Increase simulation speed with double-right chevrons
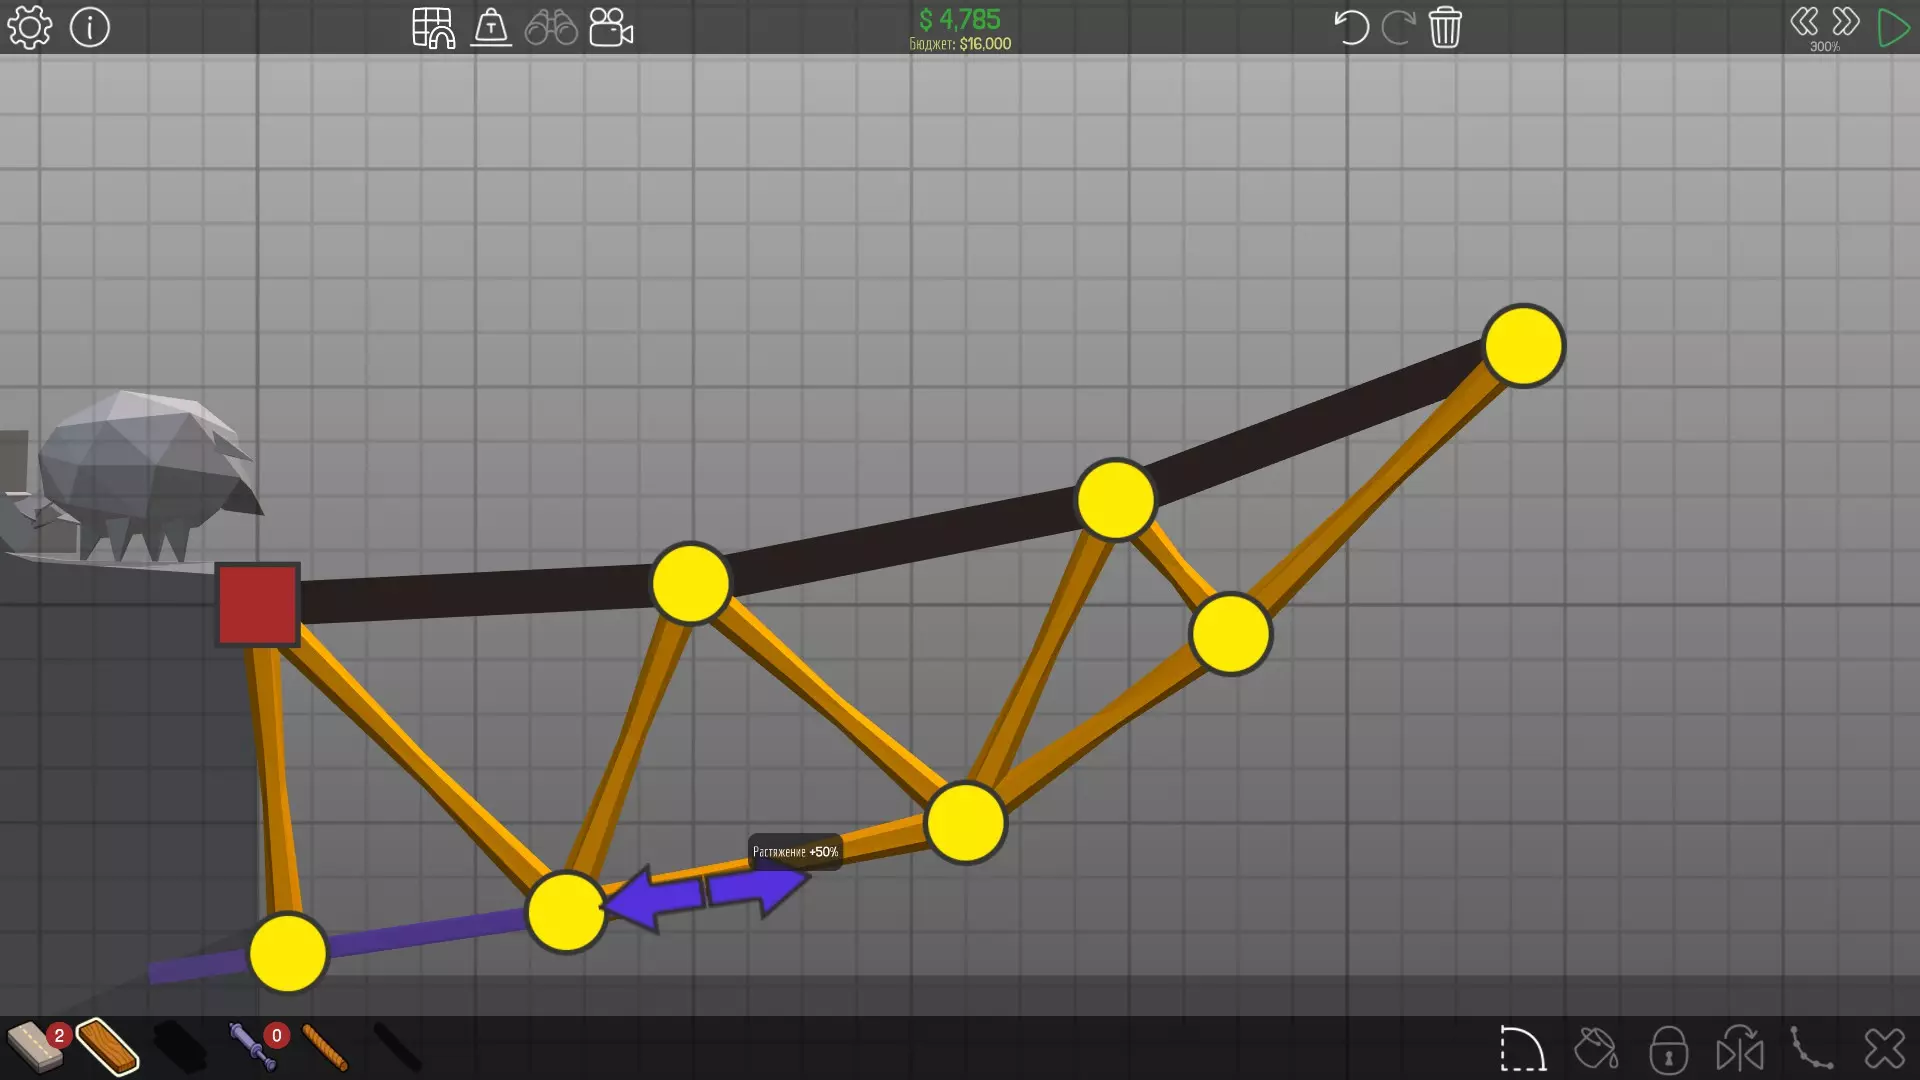 click(x=1846, y=22)
